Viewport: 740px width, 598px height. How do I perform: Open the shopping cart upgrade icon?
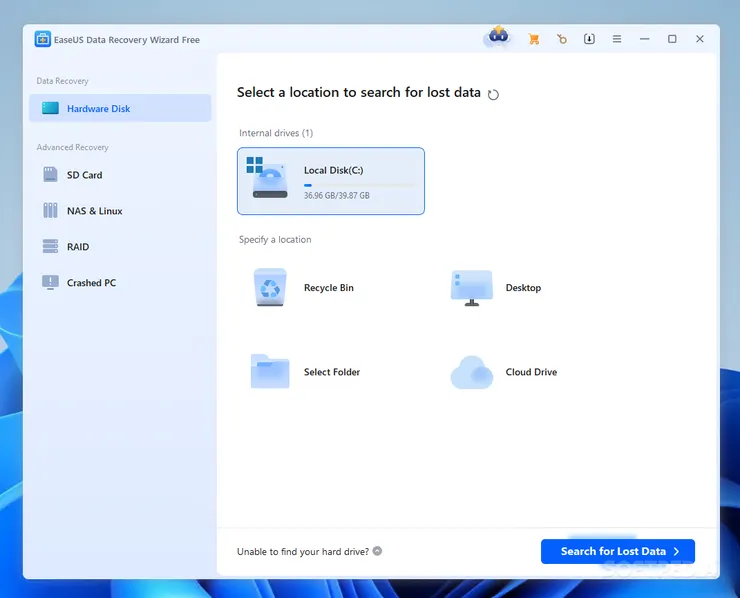pos(534,39)
